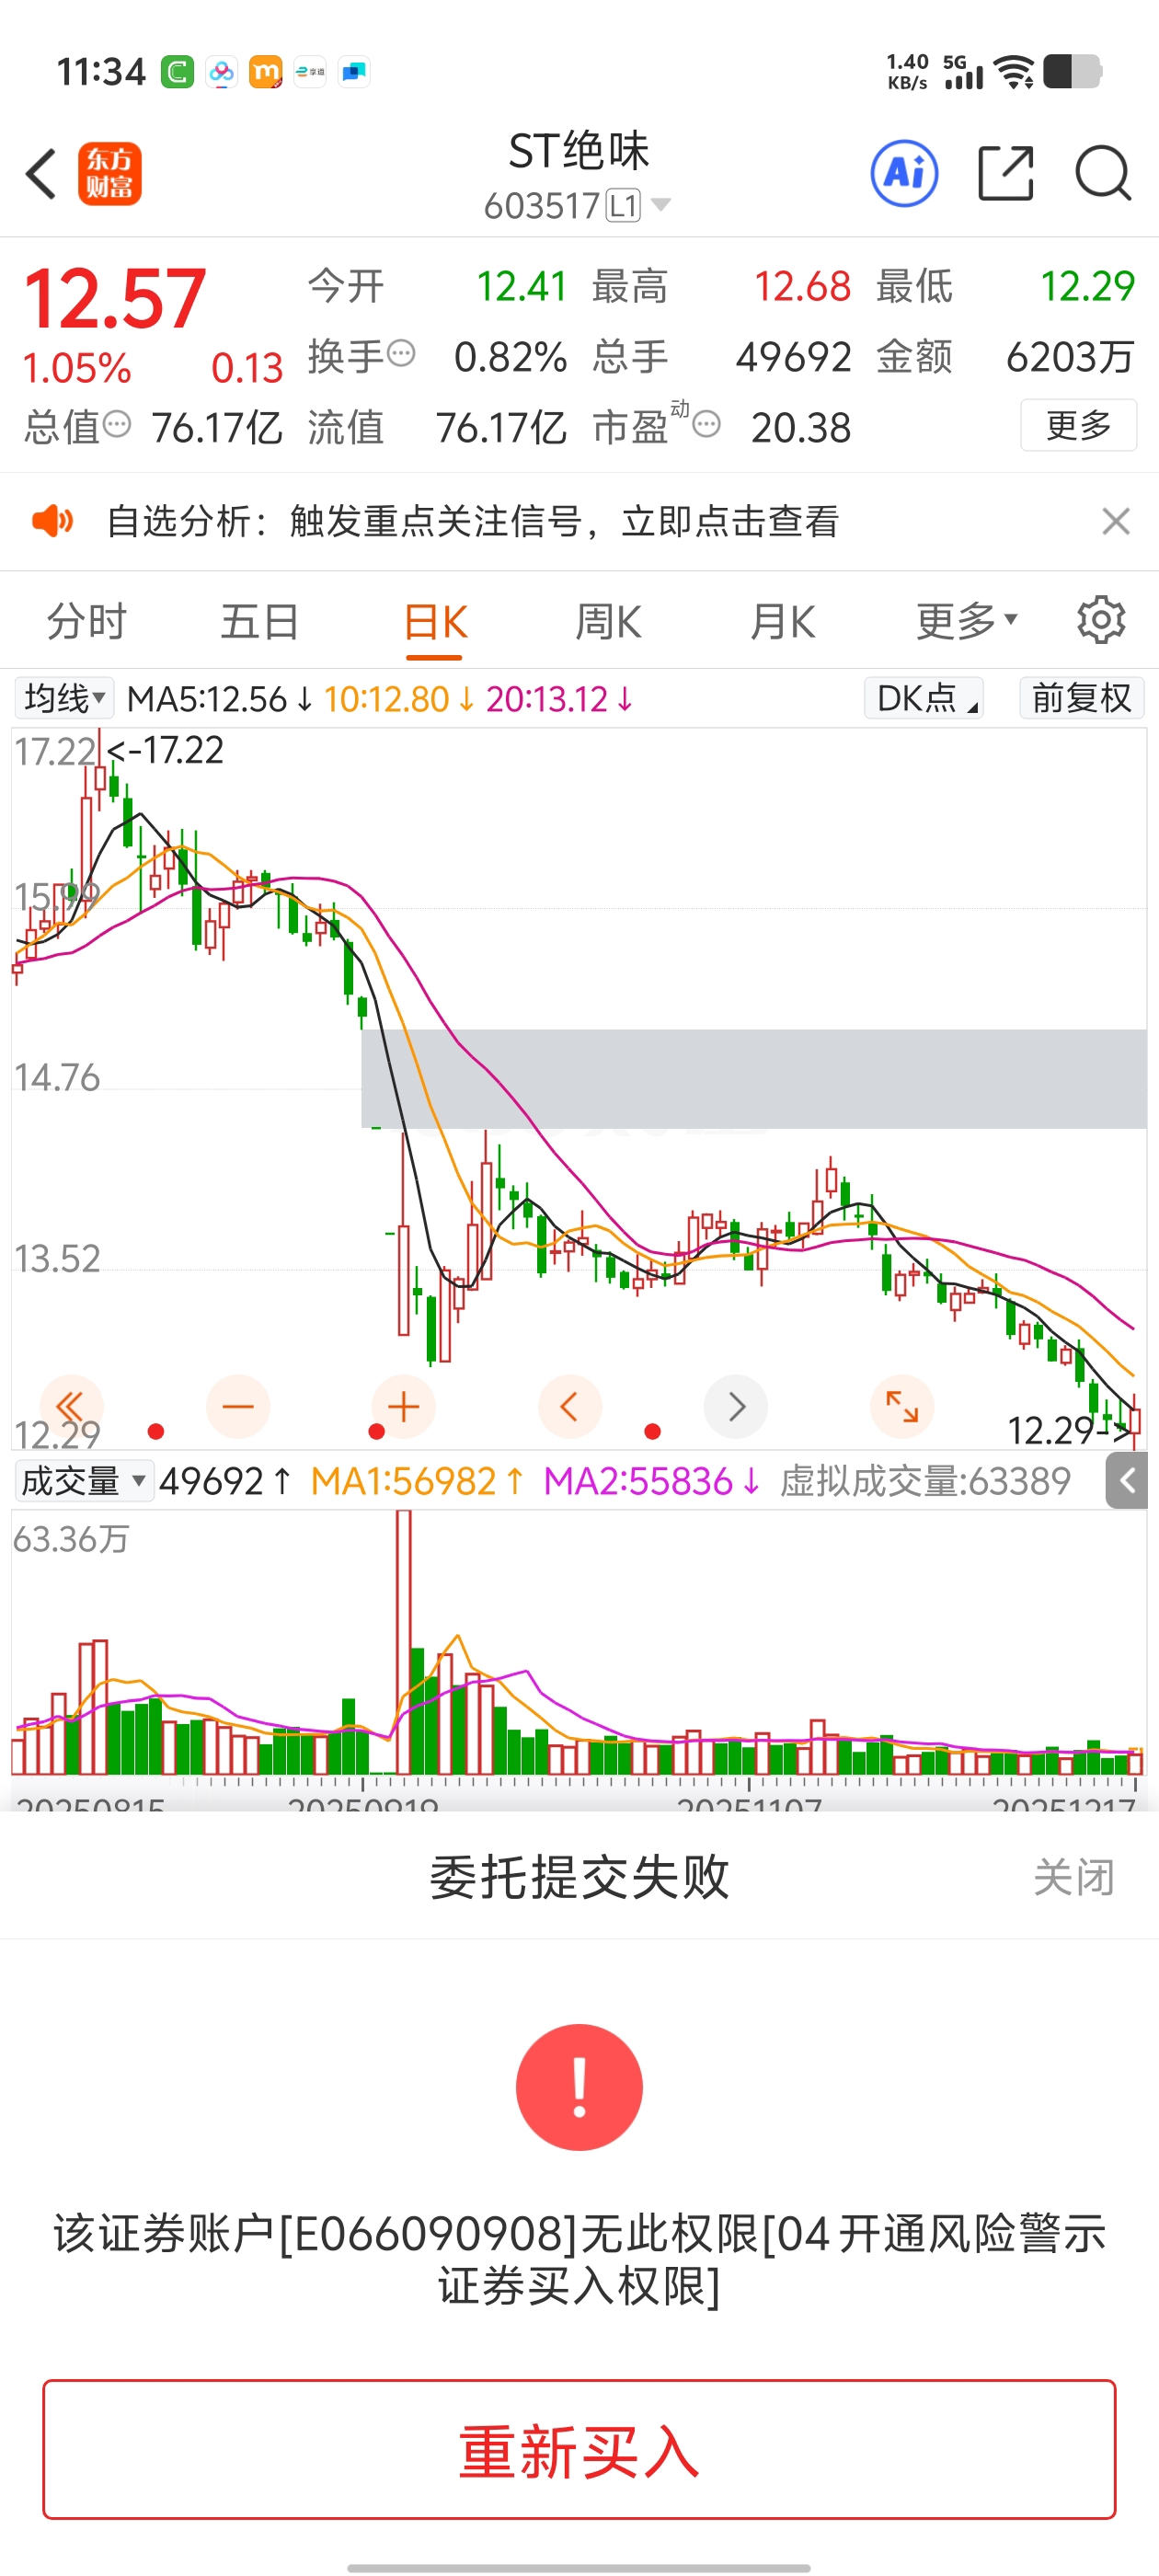1159x2576 pixels.
Task: Move chart left one candle
Action: point(570,1406)
